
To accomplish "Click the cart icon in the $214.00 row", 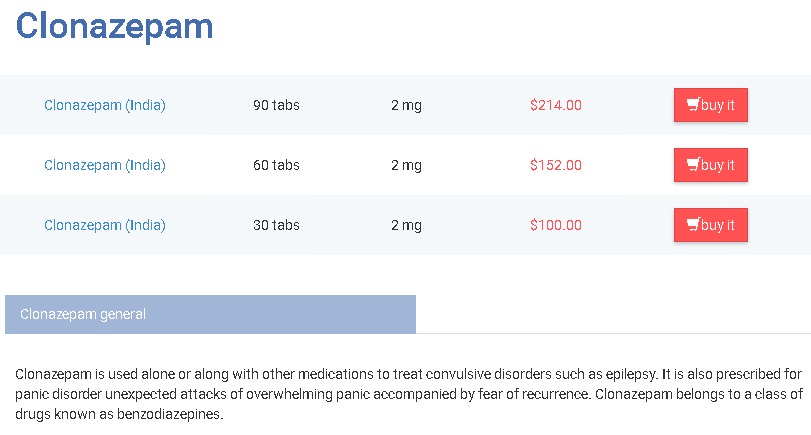I will pos(693,105).
